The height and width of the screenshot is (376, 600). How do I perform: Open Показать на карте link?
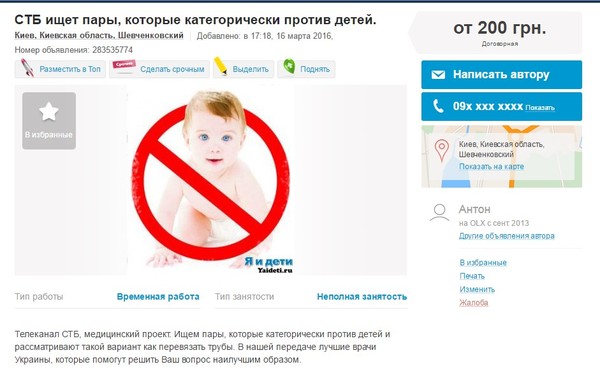point(491,166)
